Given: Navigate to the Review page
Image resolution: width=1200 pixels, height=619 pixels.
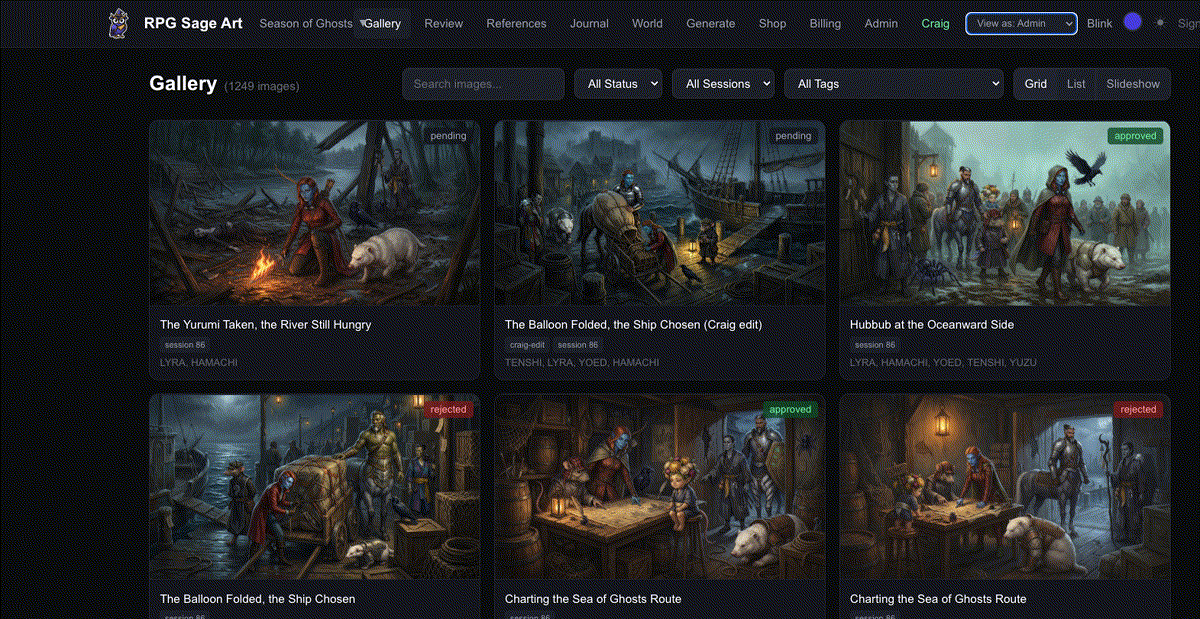Looking at the screenshot, I should point(443,23).
